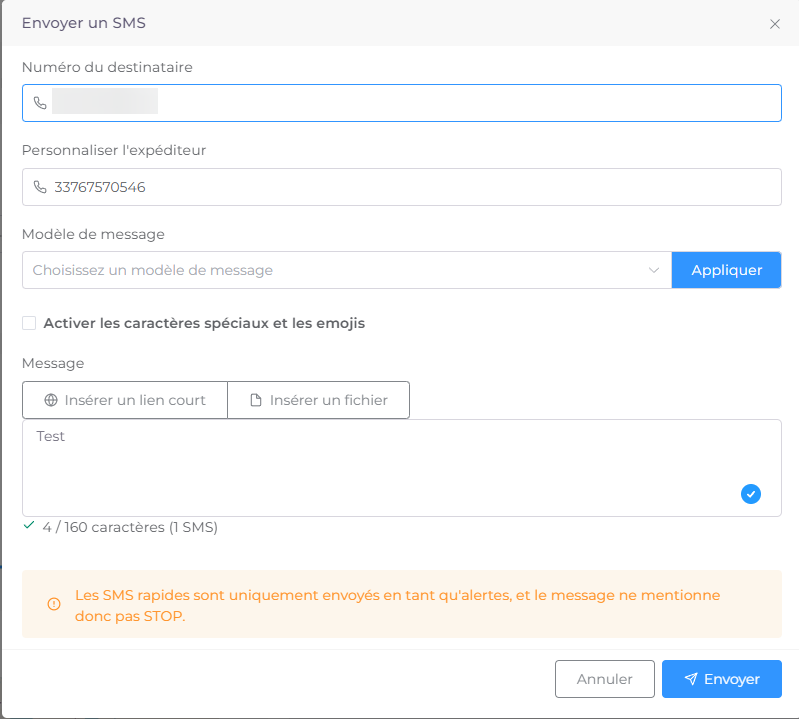Click the phone icon in recipient number field
Viewport: 799px width, 719px height.
click(x=40, y=103)
